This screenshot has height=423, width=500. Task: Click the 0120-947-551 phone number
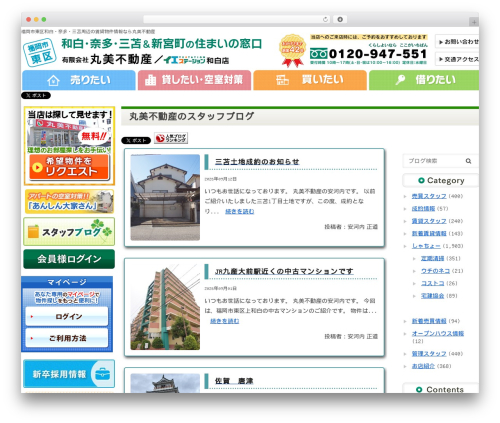point(378,54)
